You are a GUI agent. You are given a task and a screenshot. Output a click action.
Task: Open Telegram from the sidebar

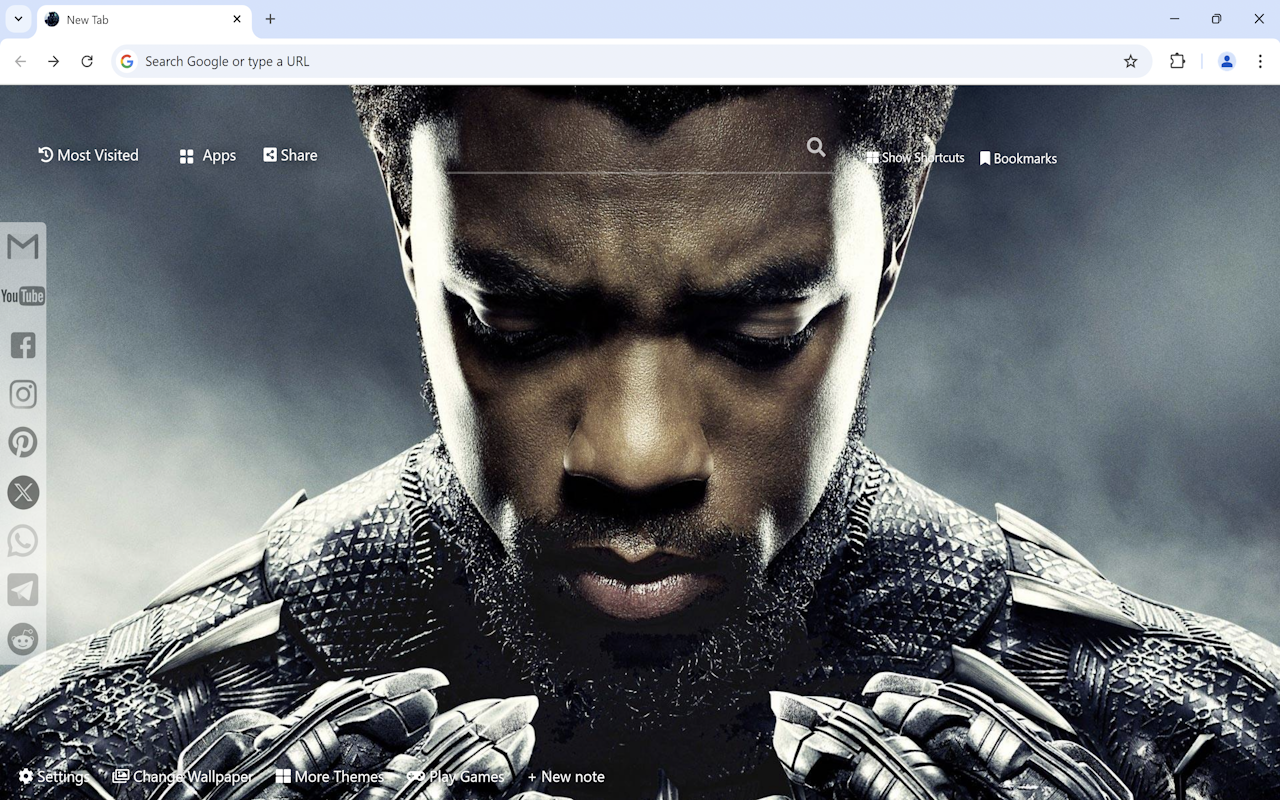tap(23, 590)
